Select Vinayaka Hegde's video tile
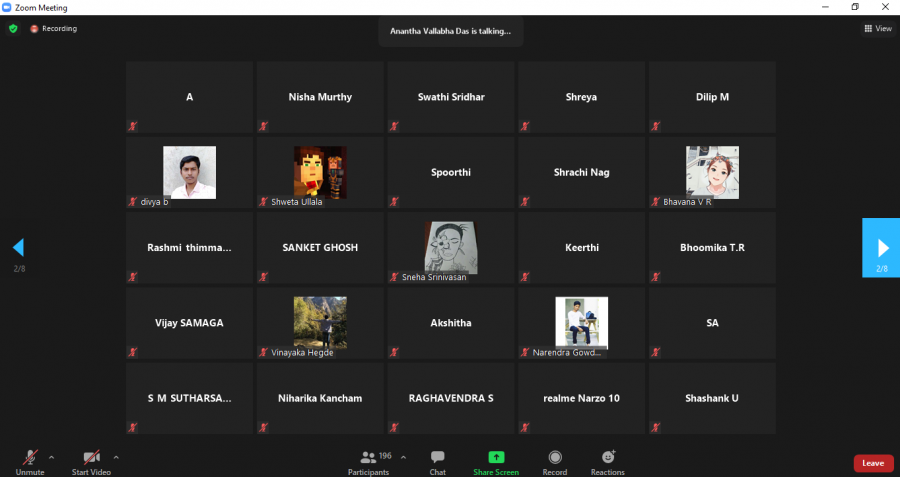Image resolution: width=900 pixels, height=477 pixels. tap(320, 322)
